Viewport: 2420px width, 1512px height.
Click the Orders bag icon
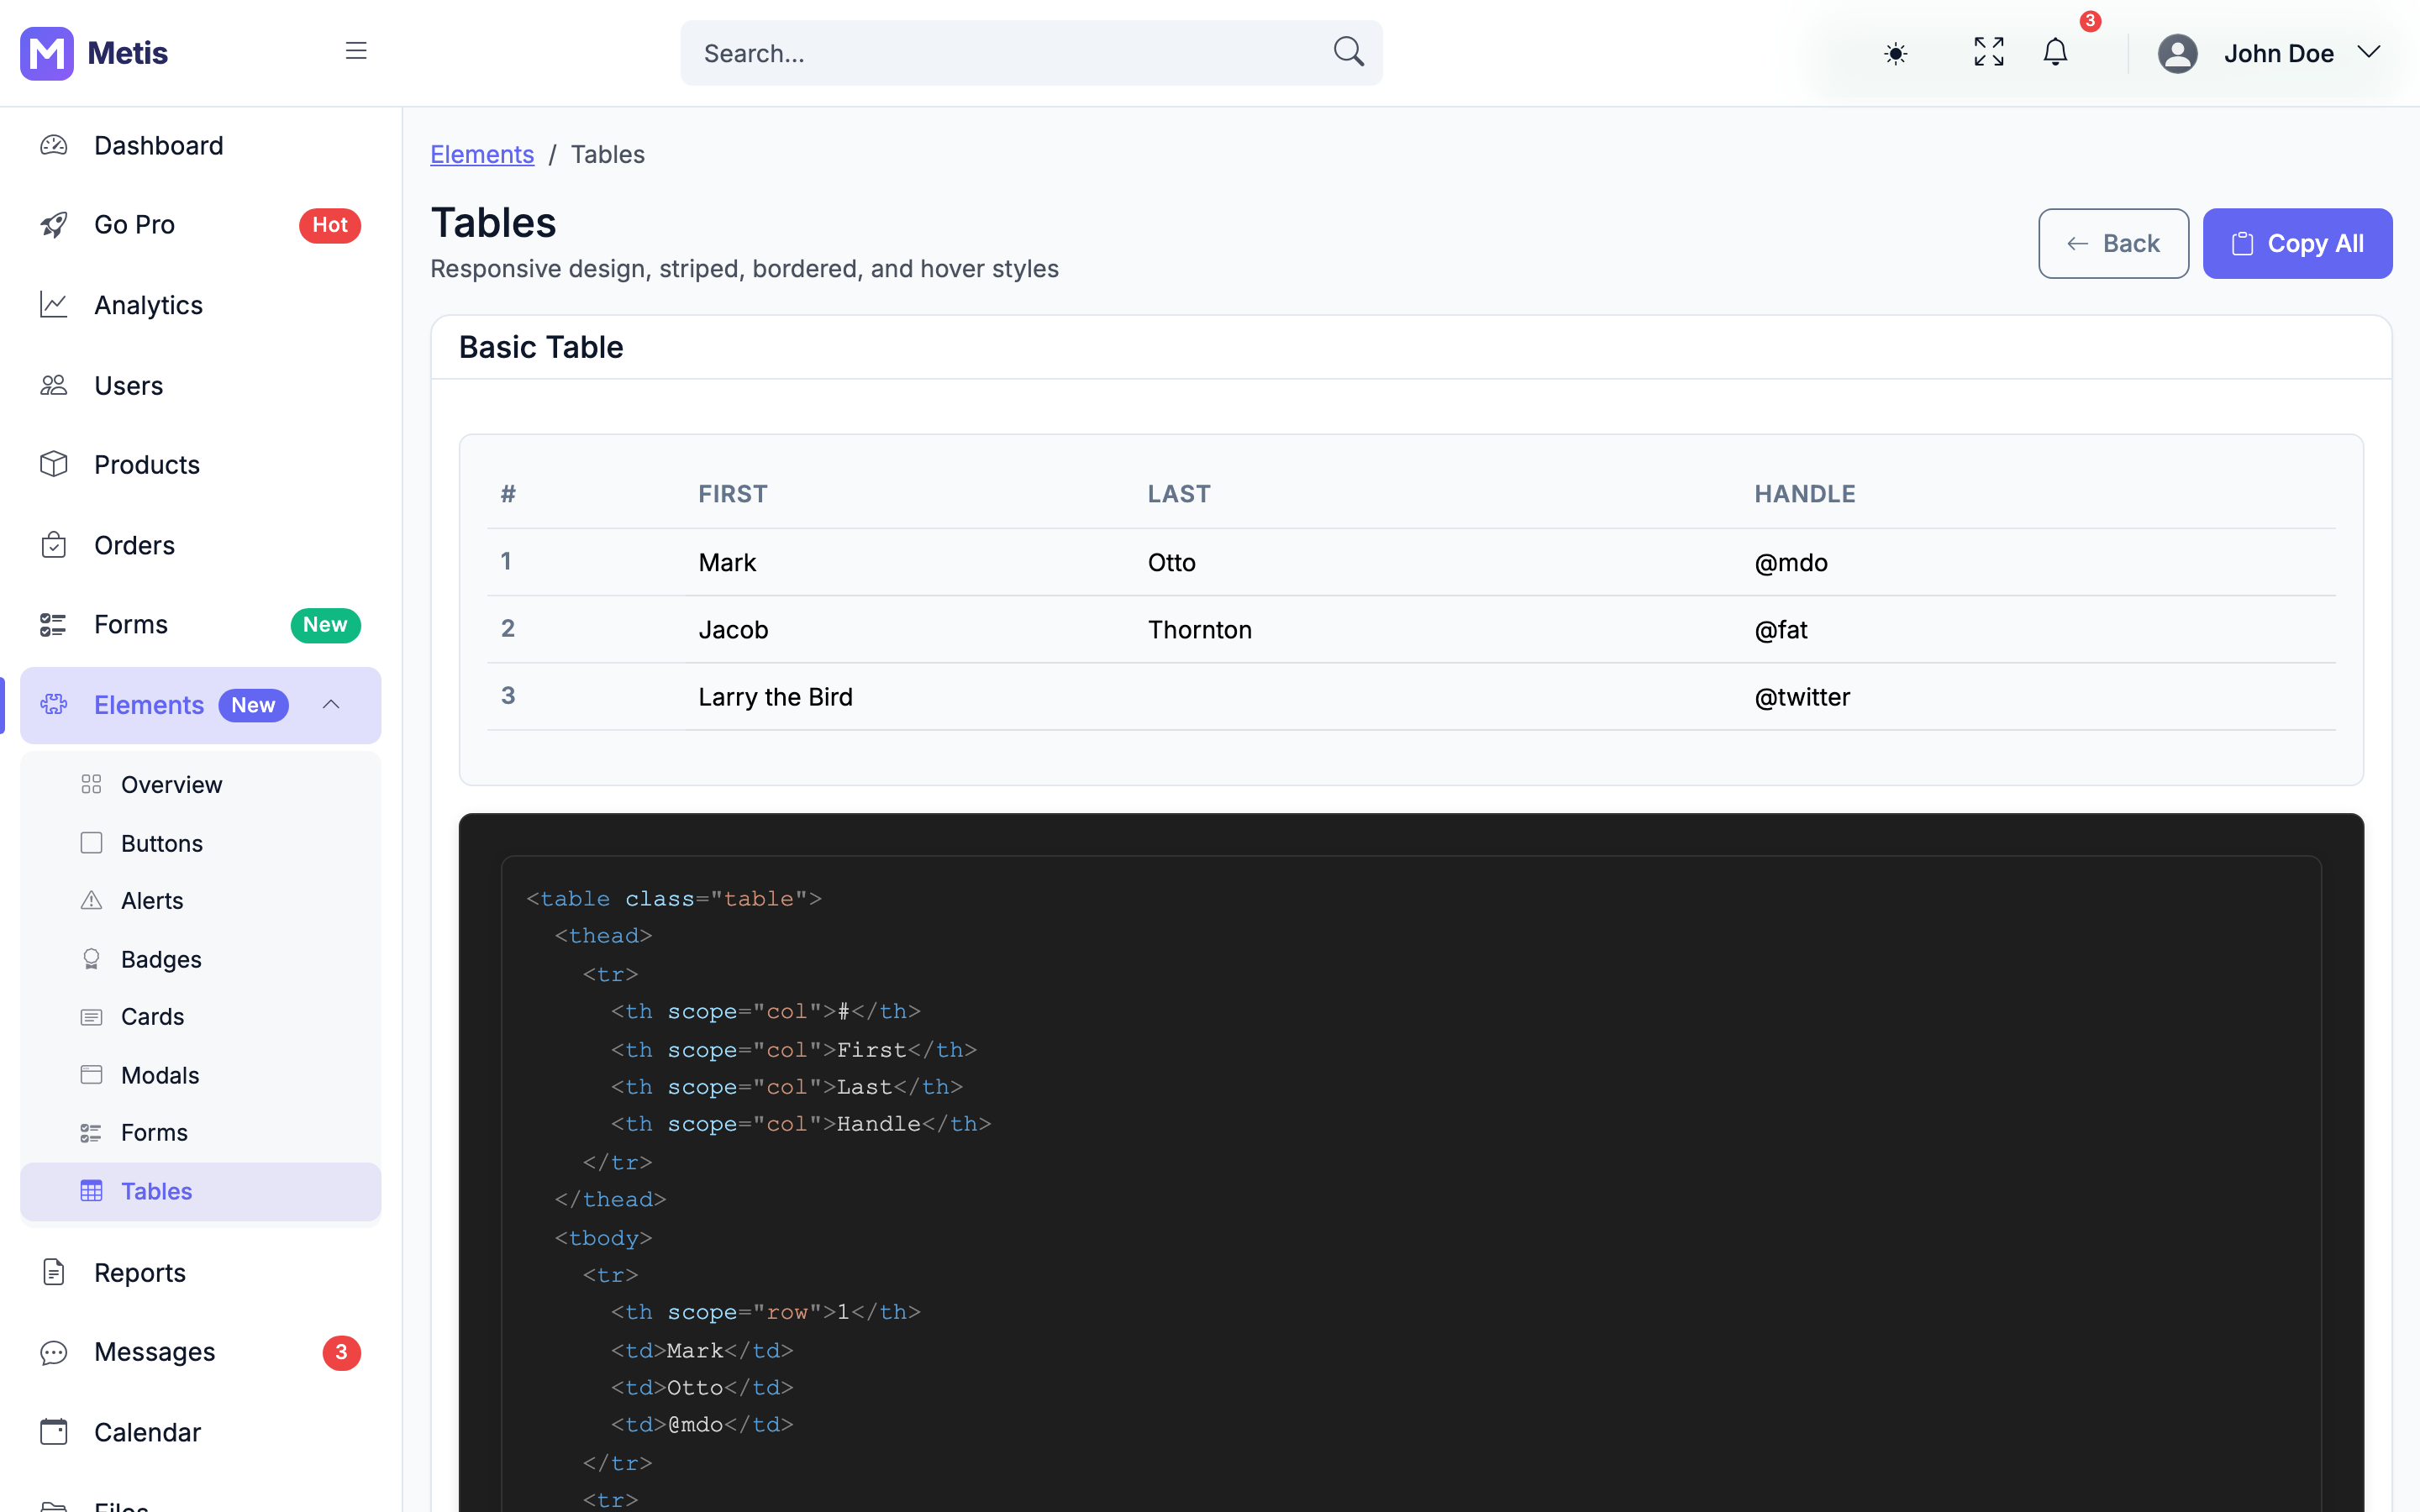54,545
